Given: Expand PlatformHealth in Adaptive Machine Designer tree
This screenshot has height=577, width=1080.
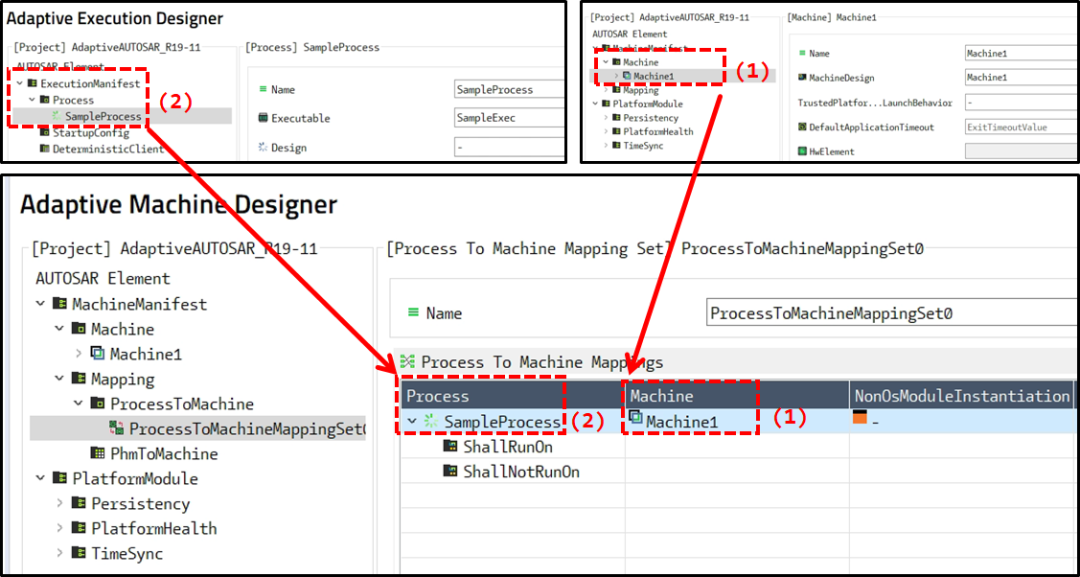Looking at the screenshot, I should click(59, 528).
